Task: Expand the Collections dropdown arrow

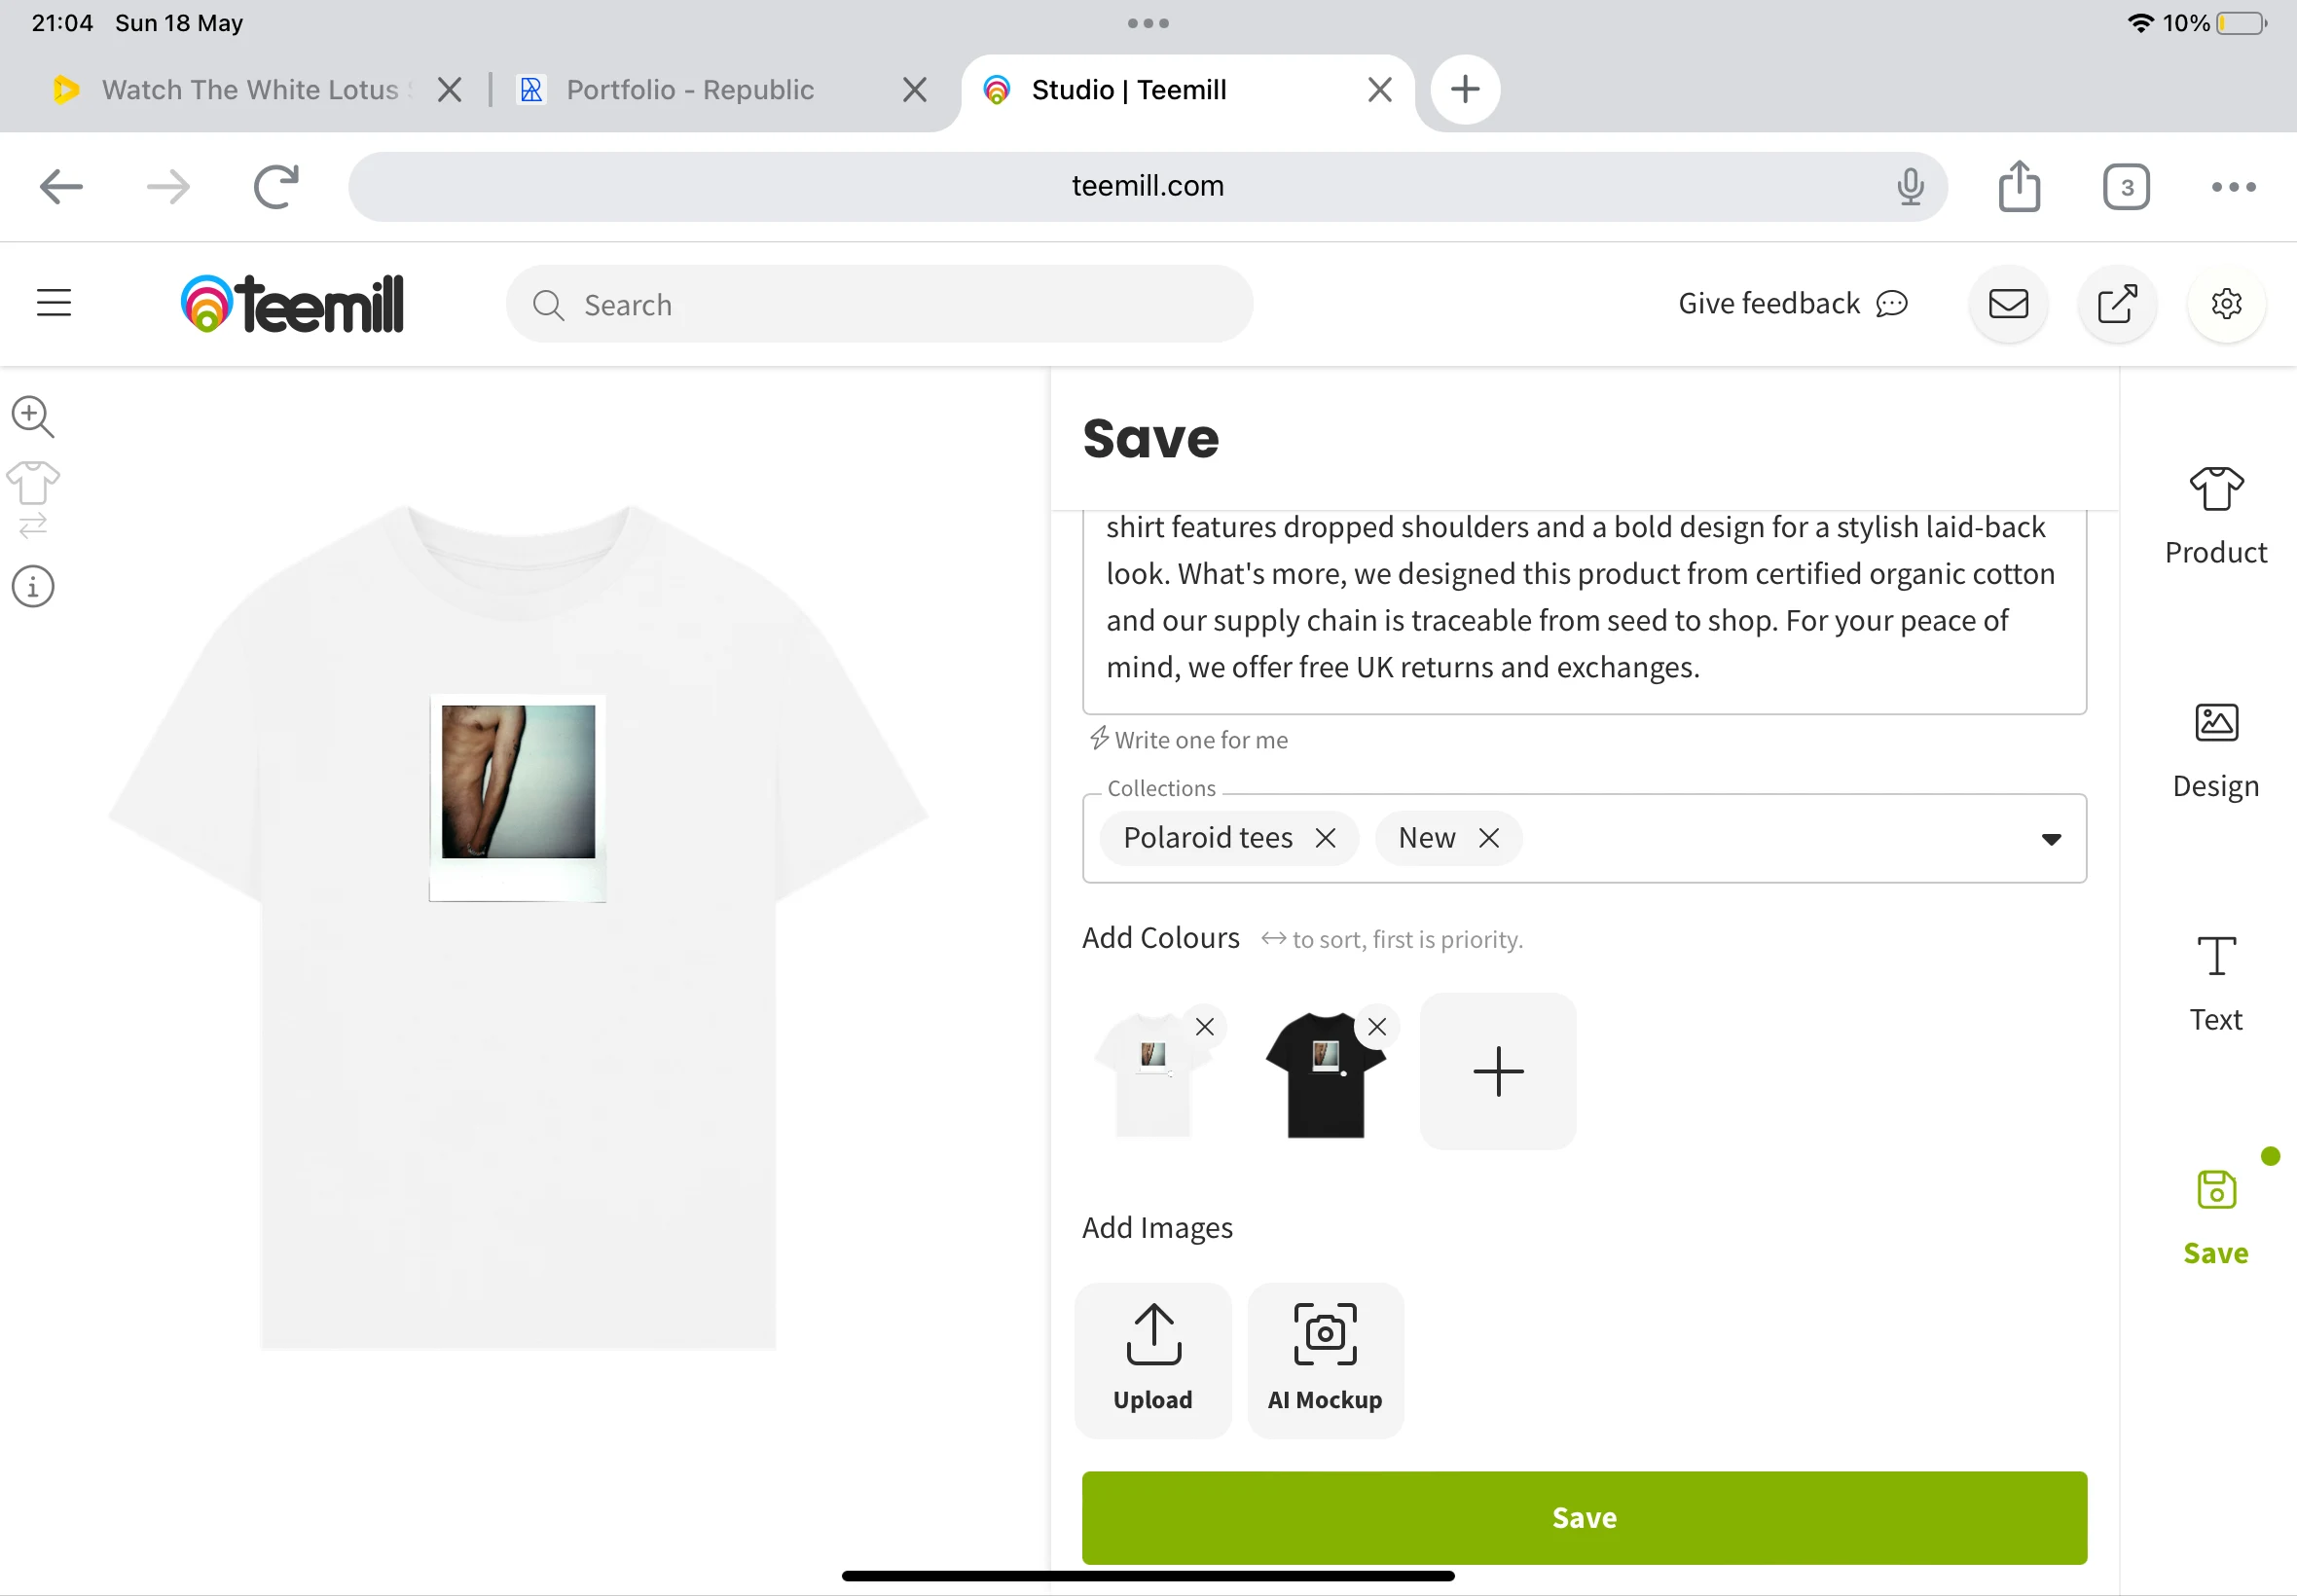Action: [x=2051, y=839]
